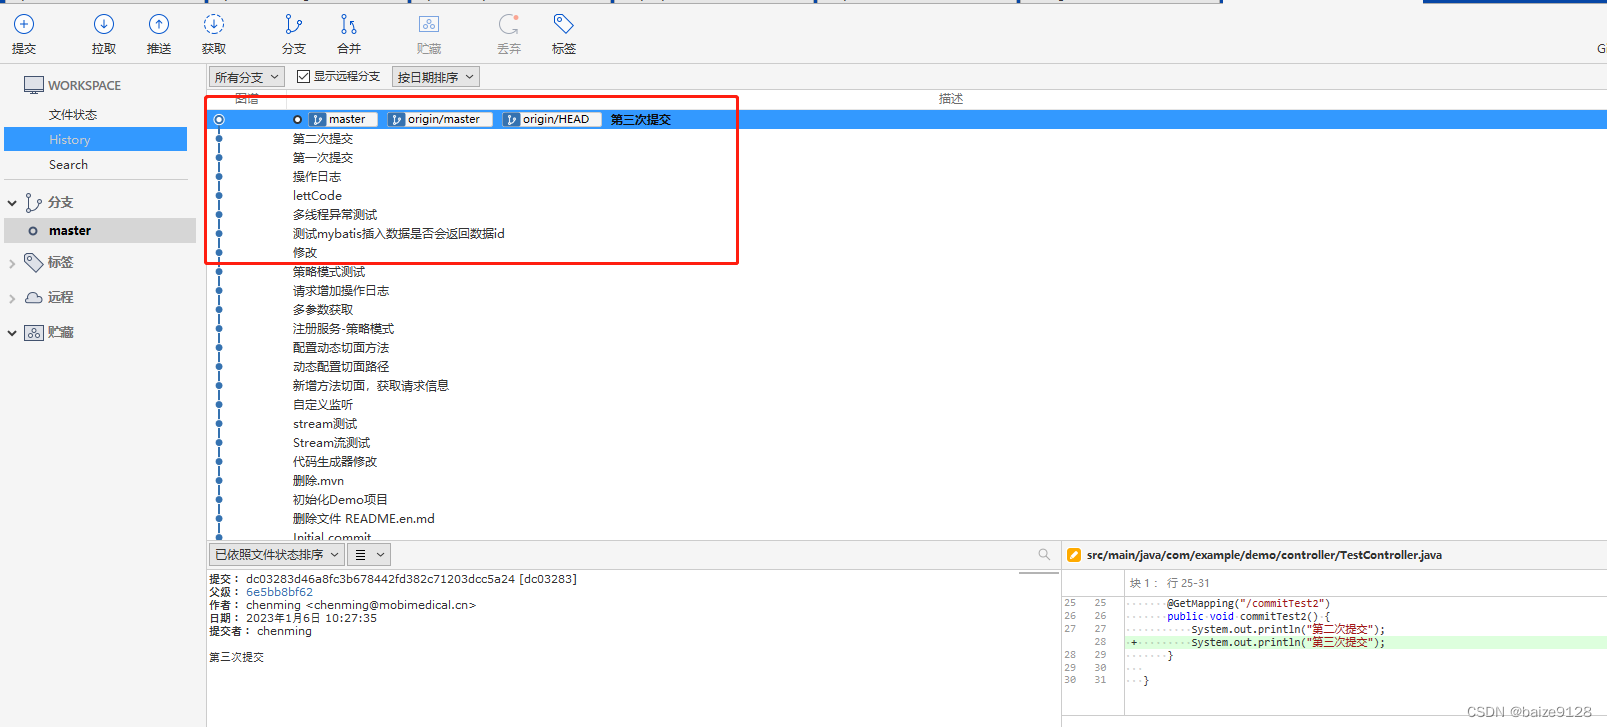Click the 提交 commit toolbar icon

click(x=24, y=24)
